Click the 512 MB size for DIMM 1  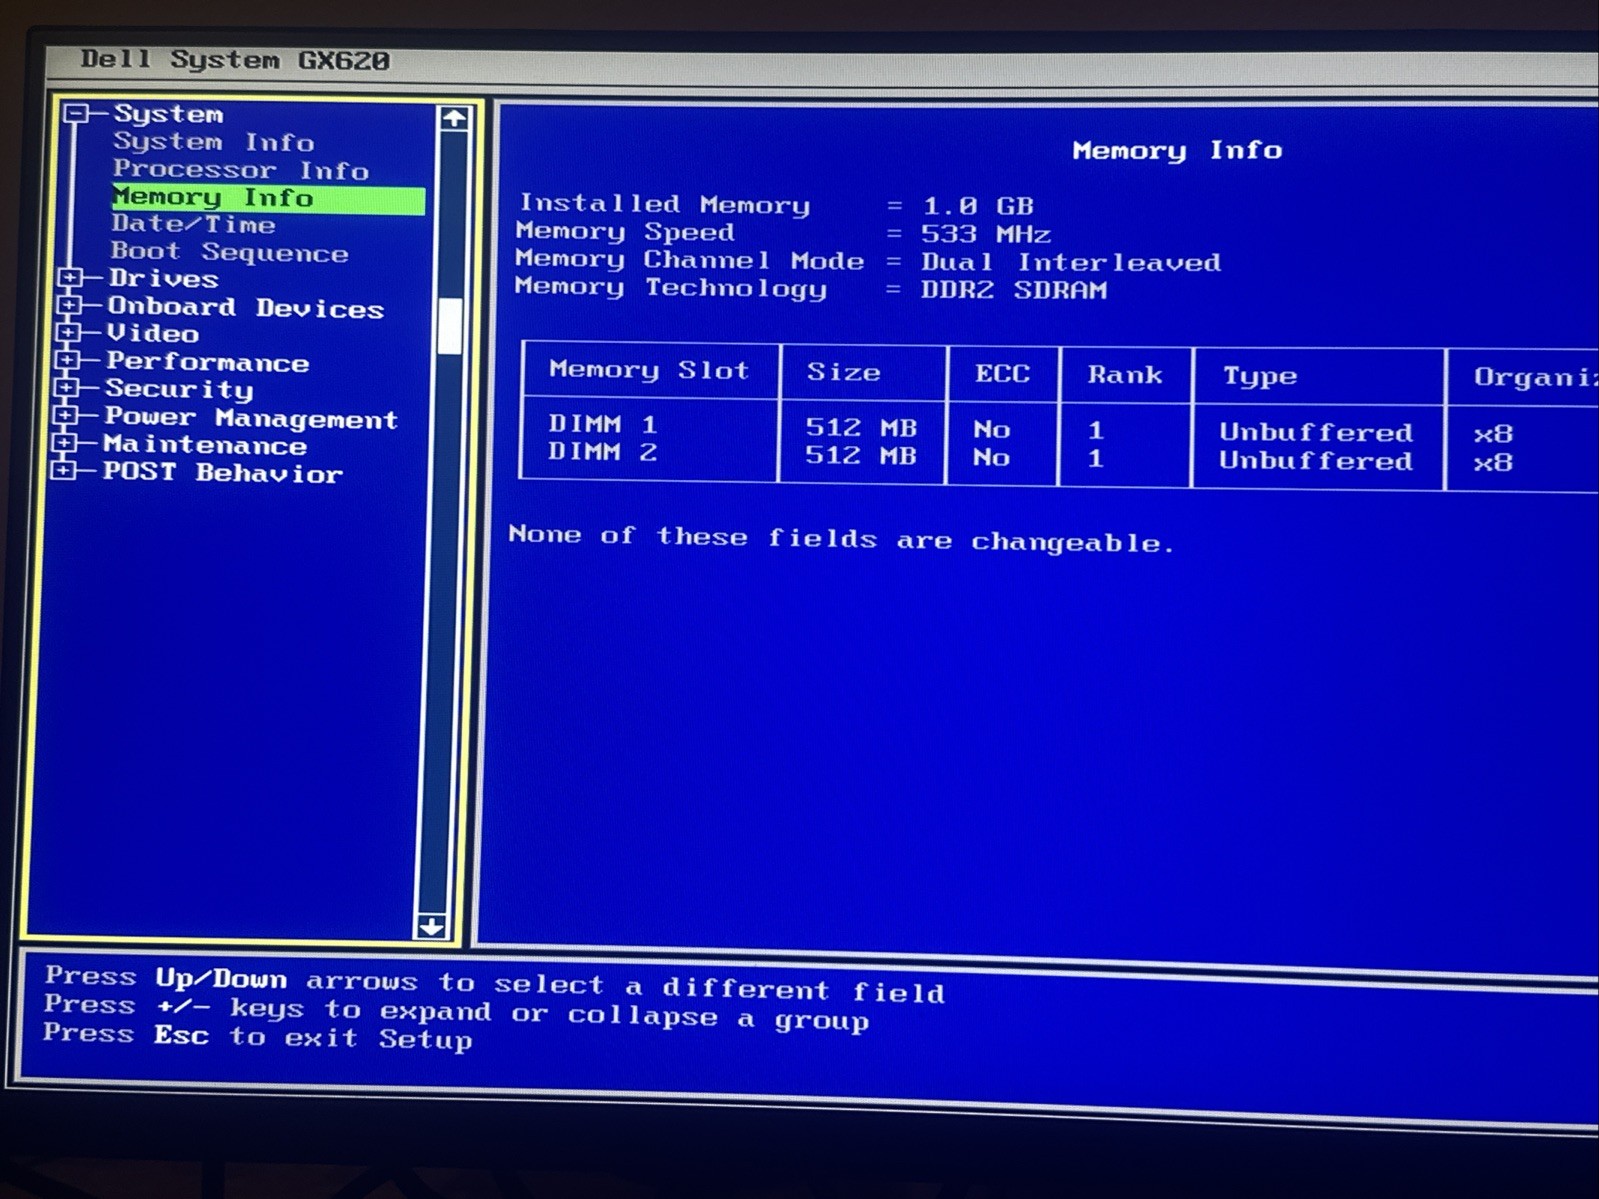[861, 428]
